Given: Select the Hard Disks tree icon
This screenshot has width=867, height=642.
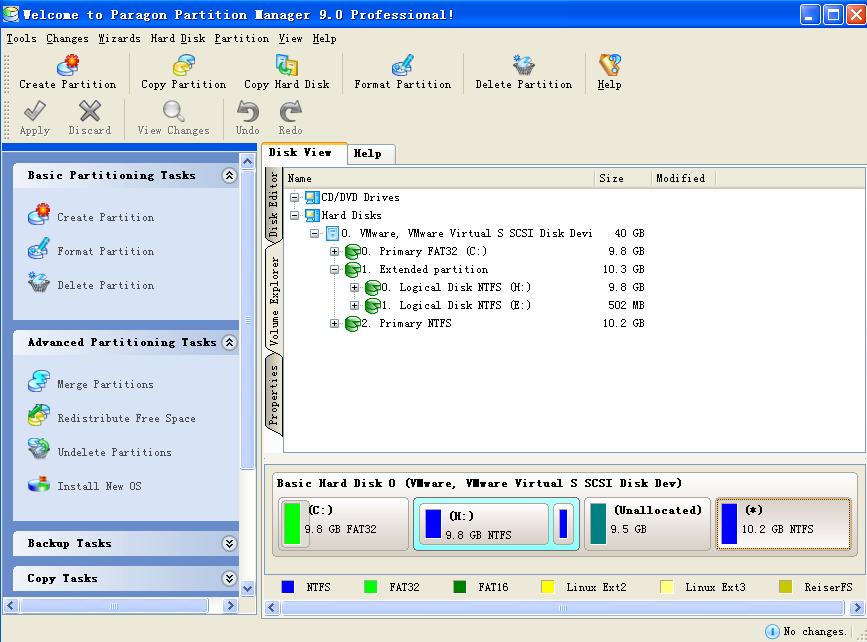Looking at the screenshot, I should [312, 215].
